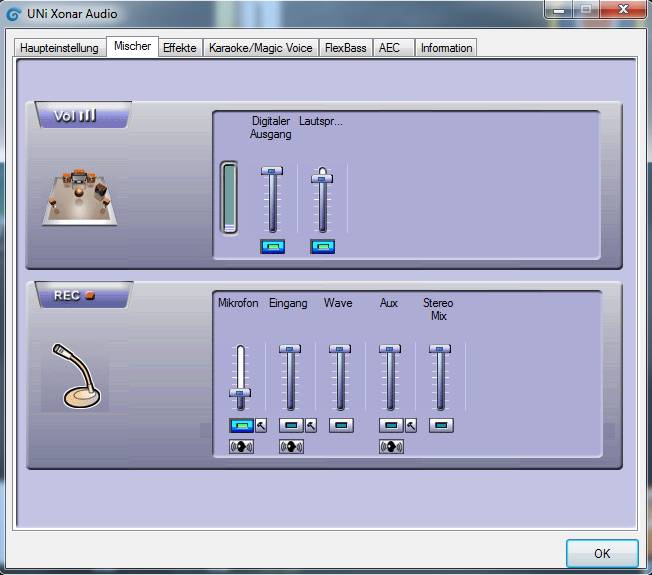Click the Mikrofon monitor speaker icon

point(242,447)
